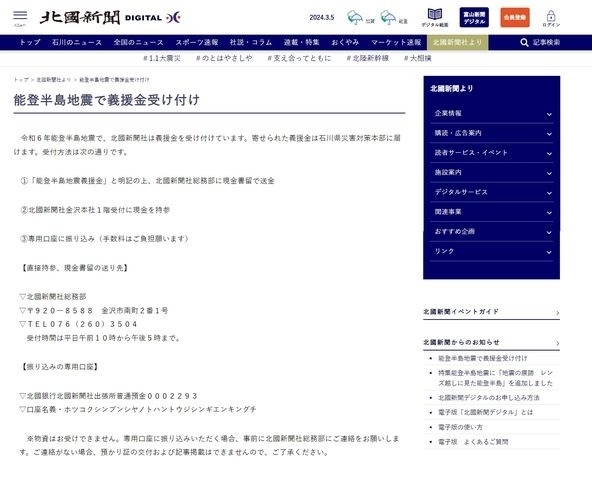Expand the 企業情報 sidebar section

(x=492, y=113)
